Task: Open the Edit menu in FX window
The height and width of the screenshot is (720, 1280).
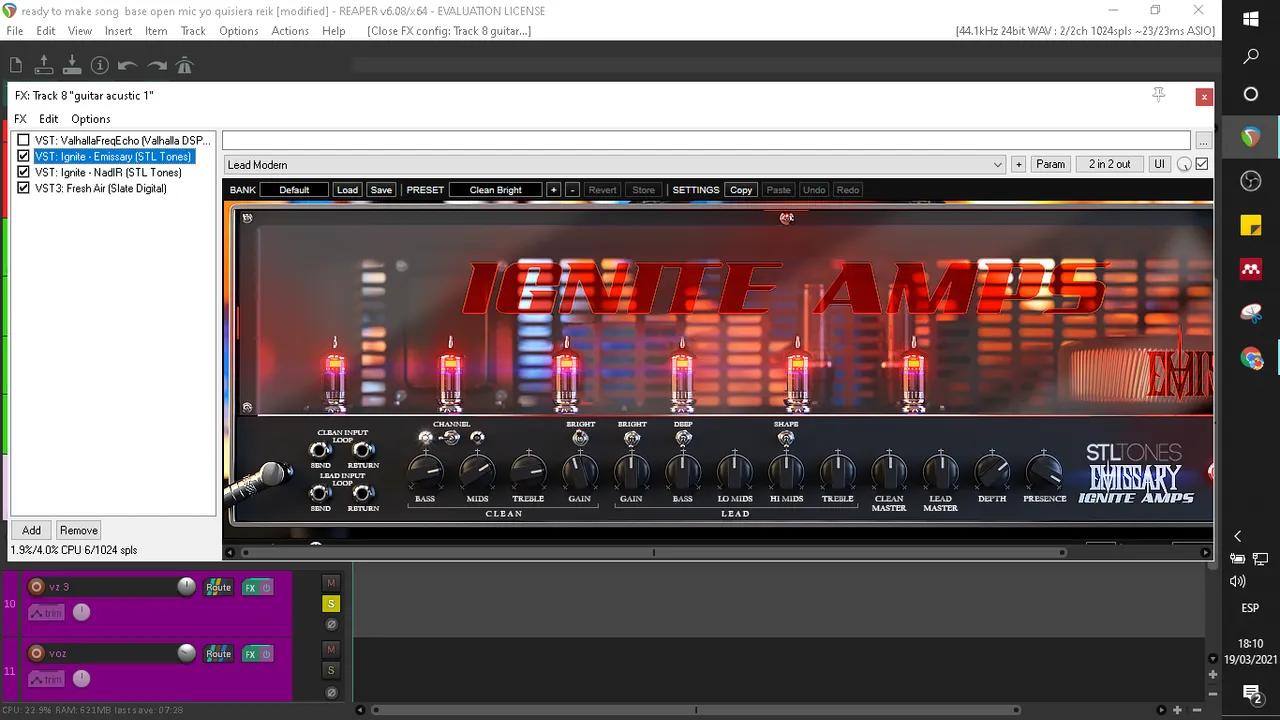Action: (x=49, y=119)
